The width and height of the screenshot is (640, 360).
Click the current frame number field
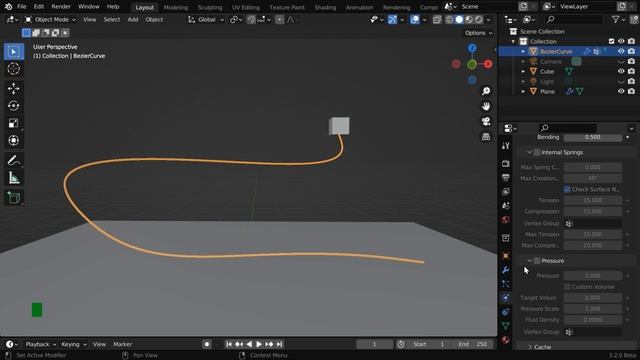coord(374,344)
